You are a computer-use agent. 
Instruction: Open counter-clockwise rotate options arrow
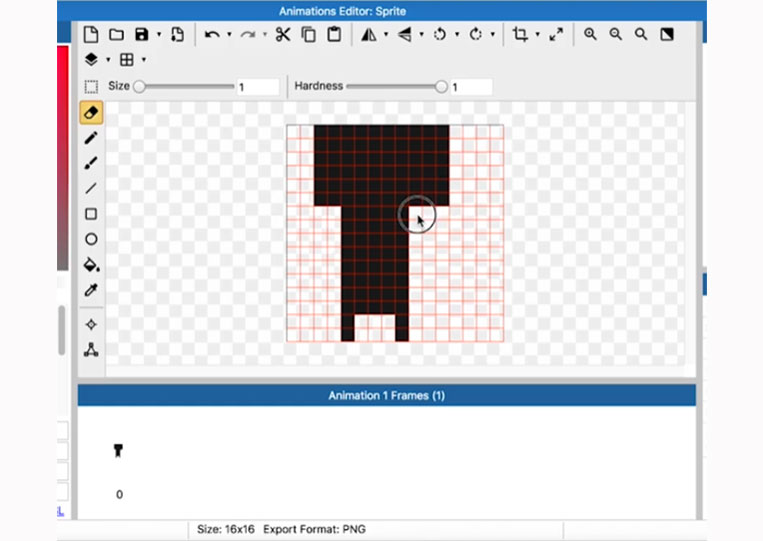(457, 35)
